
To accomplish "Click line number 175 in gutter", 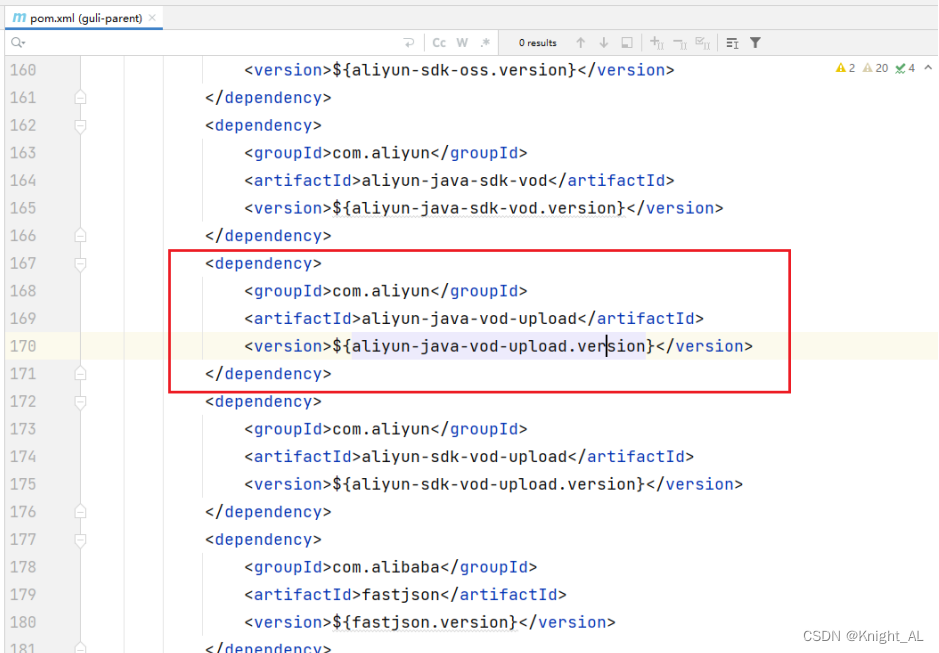I will (23, 484).
